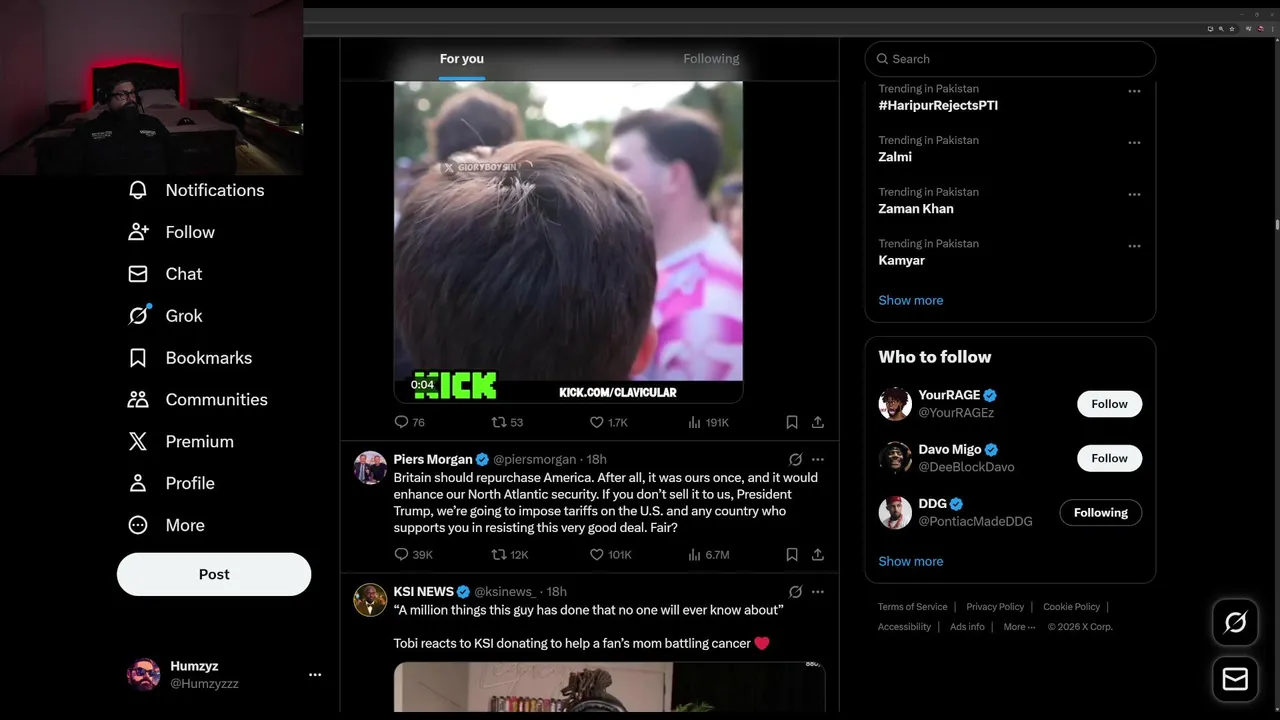Image resolution: width=1280 pixels, height=720 pixels.
Task: Repost the Kick video post (53)
Action: tap(507, 422)
